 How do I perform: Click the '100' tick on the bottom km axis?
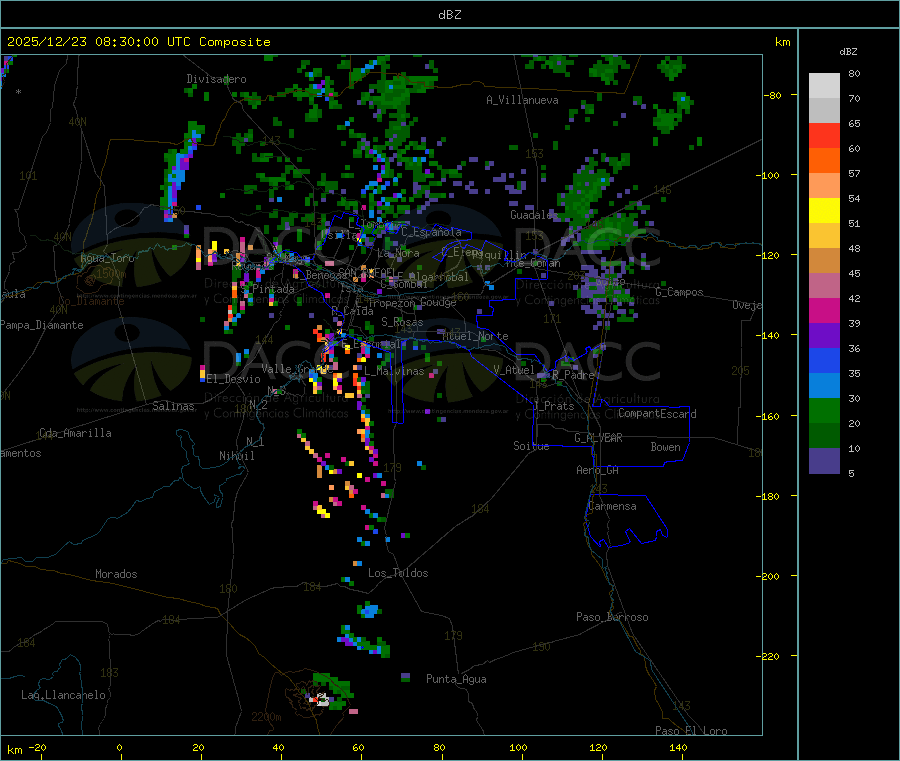(x=518, y=747)
